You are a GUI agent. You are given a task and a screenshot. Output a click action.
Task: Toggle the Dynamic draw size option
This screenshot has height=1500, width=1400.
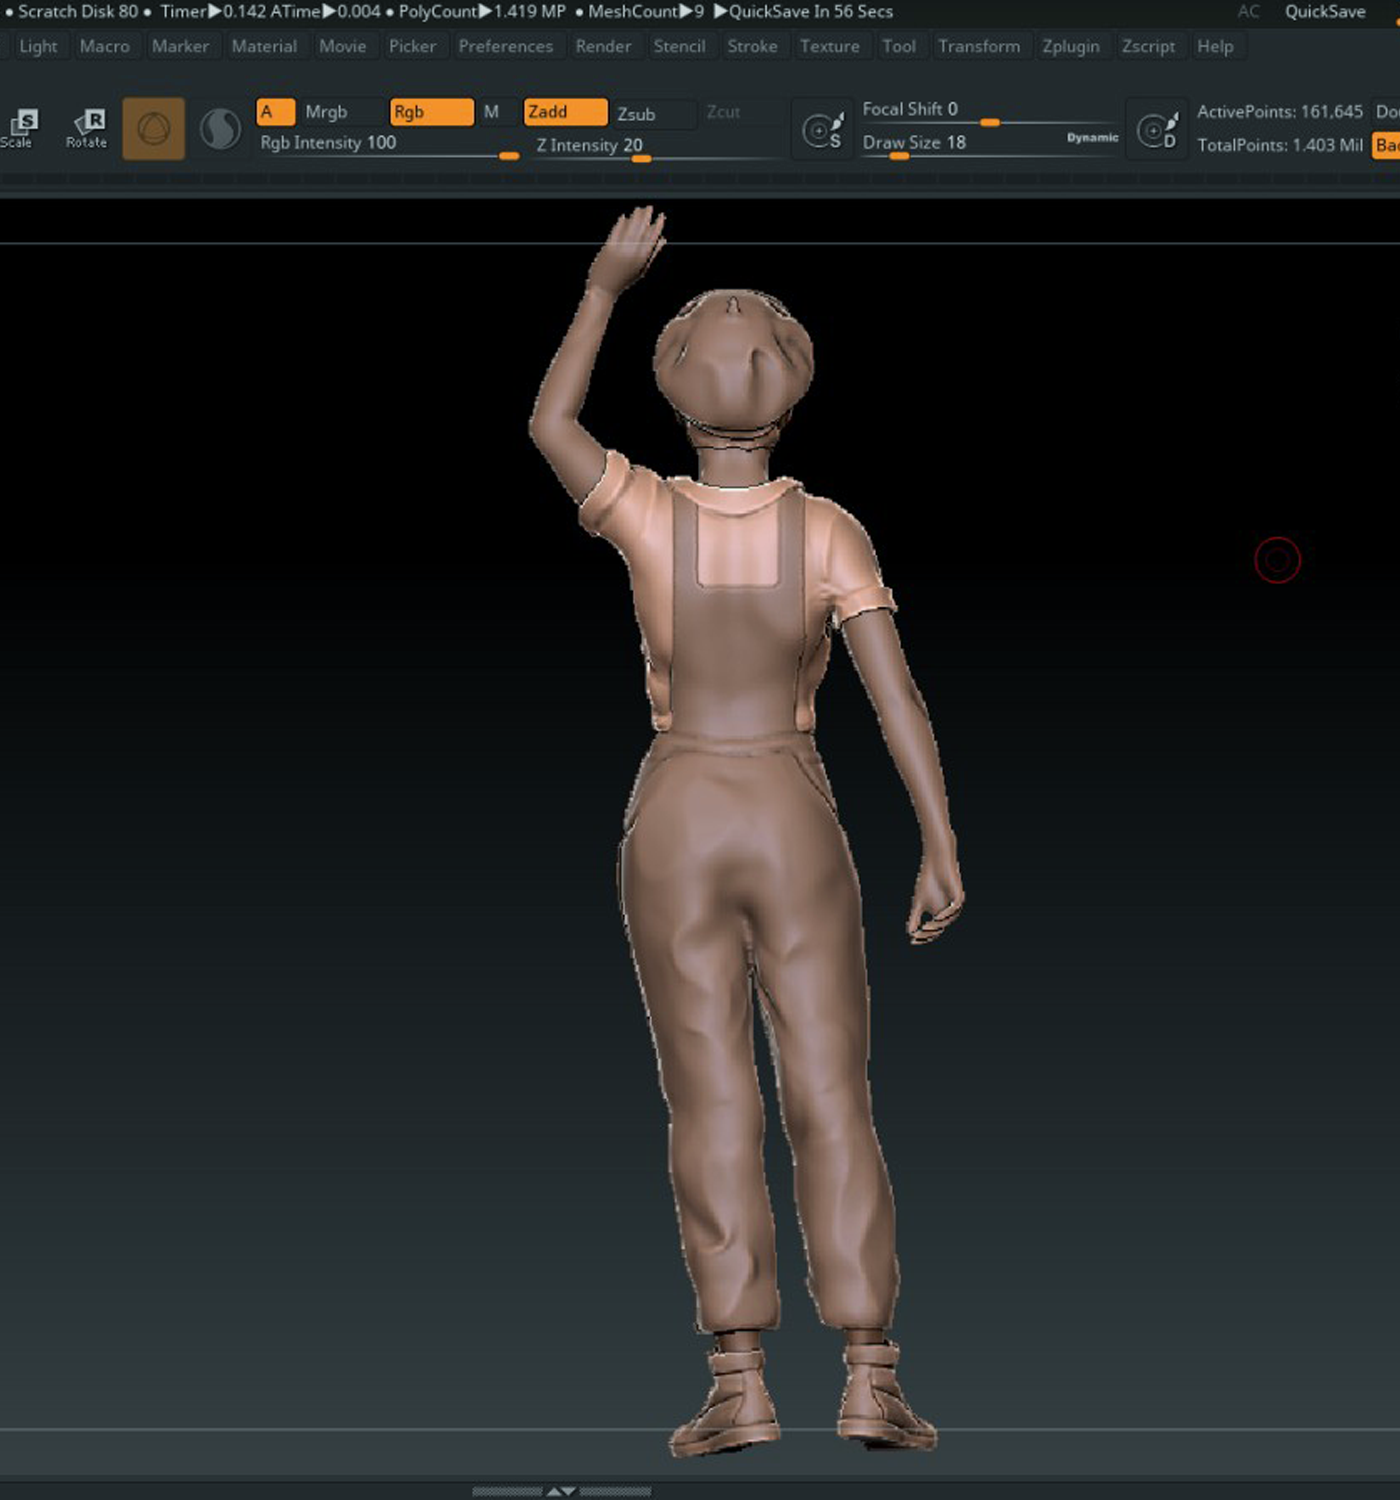[1092, 138]
